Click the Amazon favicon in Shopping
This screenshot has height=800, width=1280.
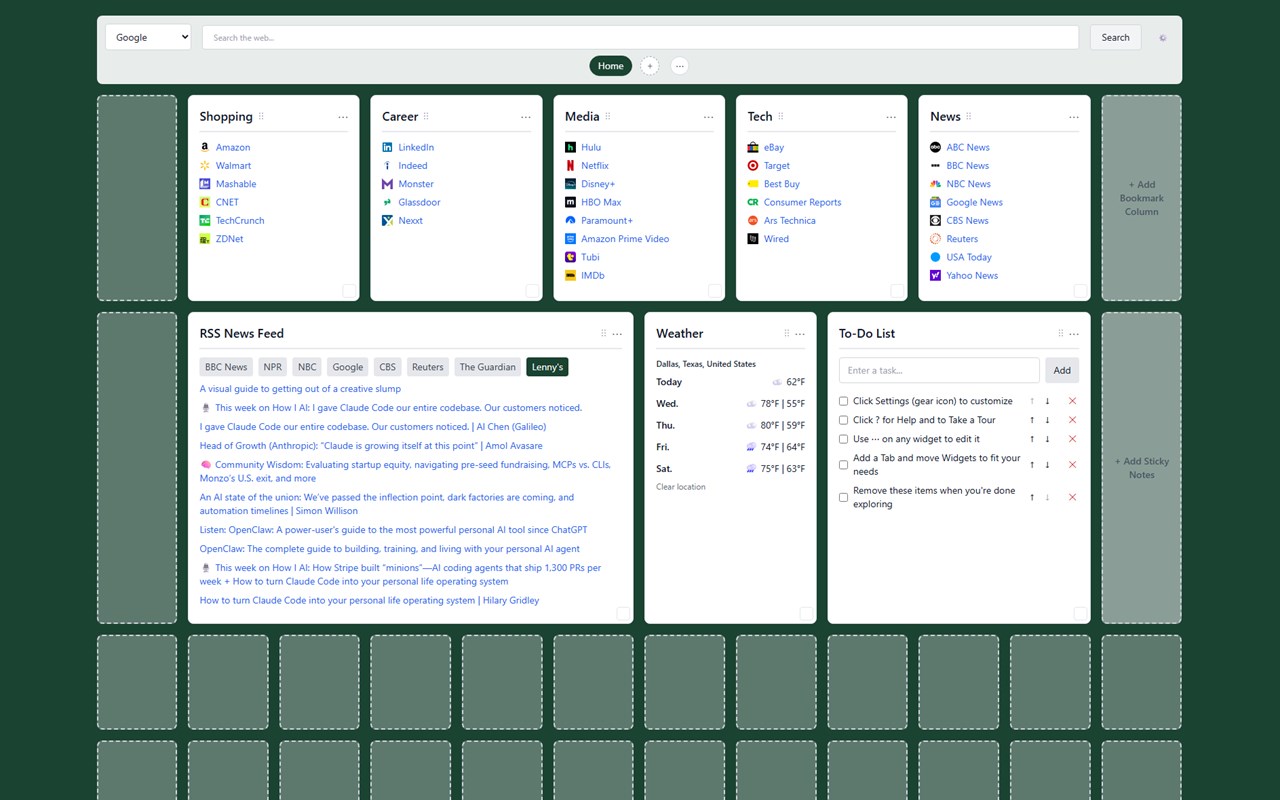[205, 147]
